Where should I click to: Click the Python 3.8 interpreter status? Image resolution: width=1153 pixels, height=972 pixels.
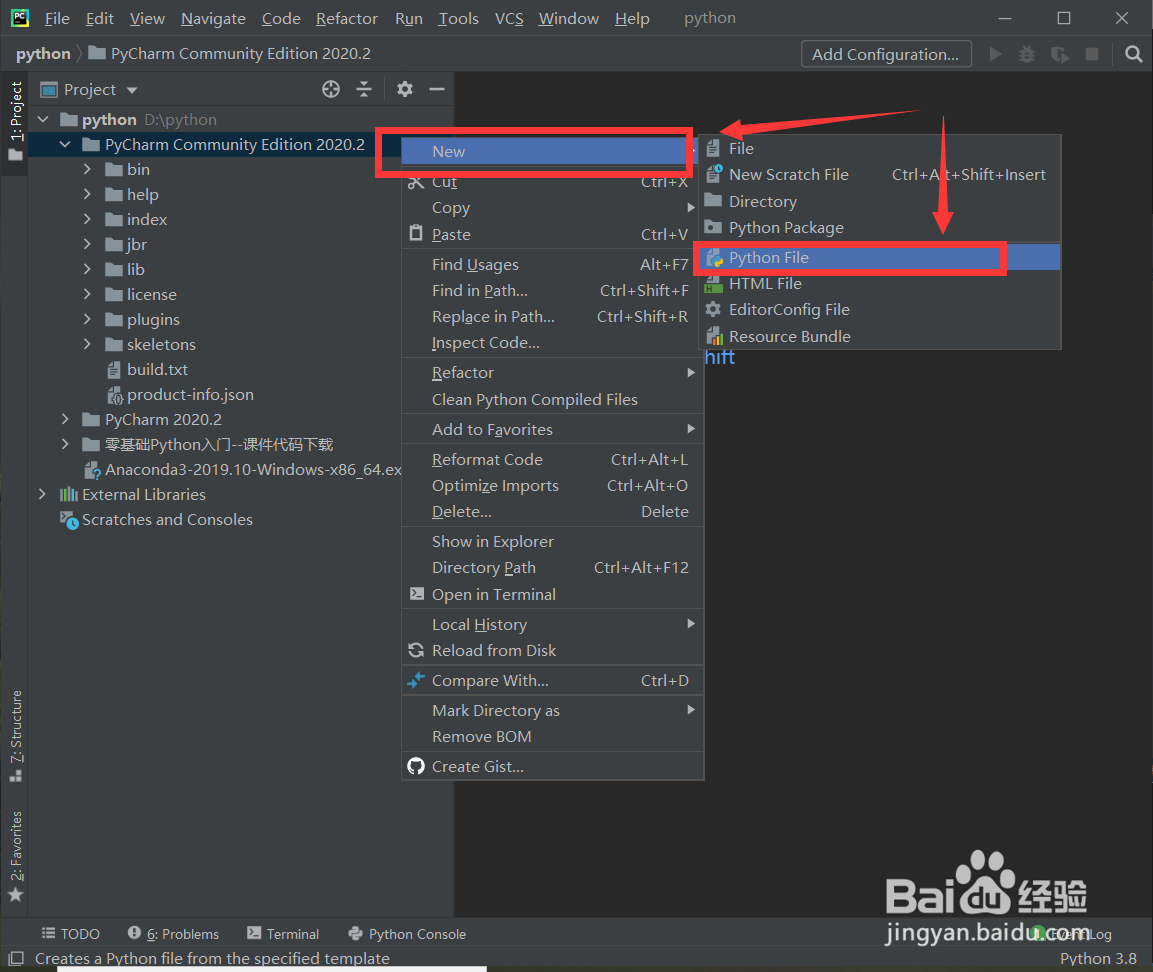tap(1098, 958)
